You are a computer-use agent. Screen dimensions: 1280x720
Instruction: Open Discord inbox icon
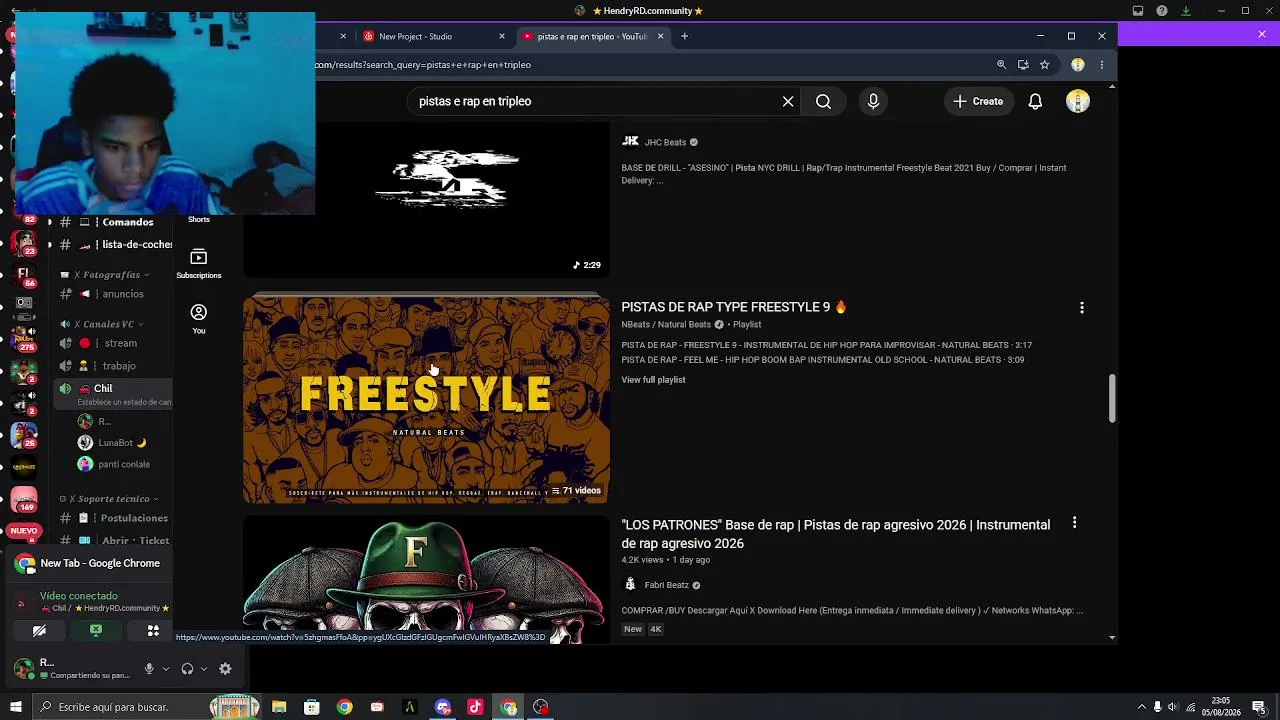pos(1138,11)
